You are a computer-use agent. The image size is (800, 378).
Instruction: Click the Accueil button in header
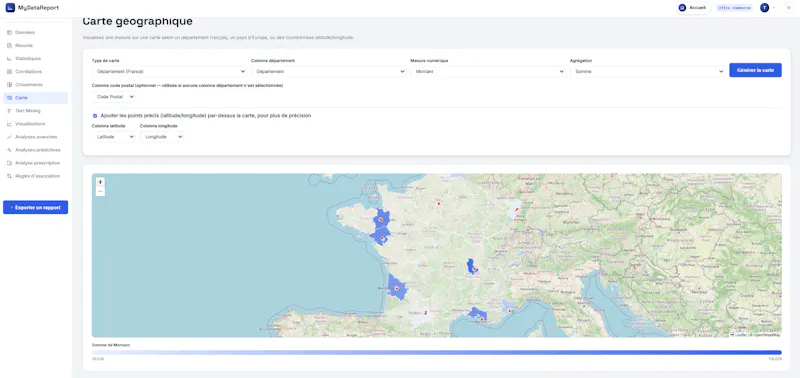pyautogui.click(x=693, y=8)
